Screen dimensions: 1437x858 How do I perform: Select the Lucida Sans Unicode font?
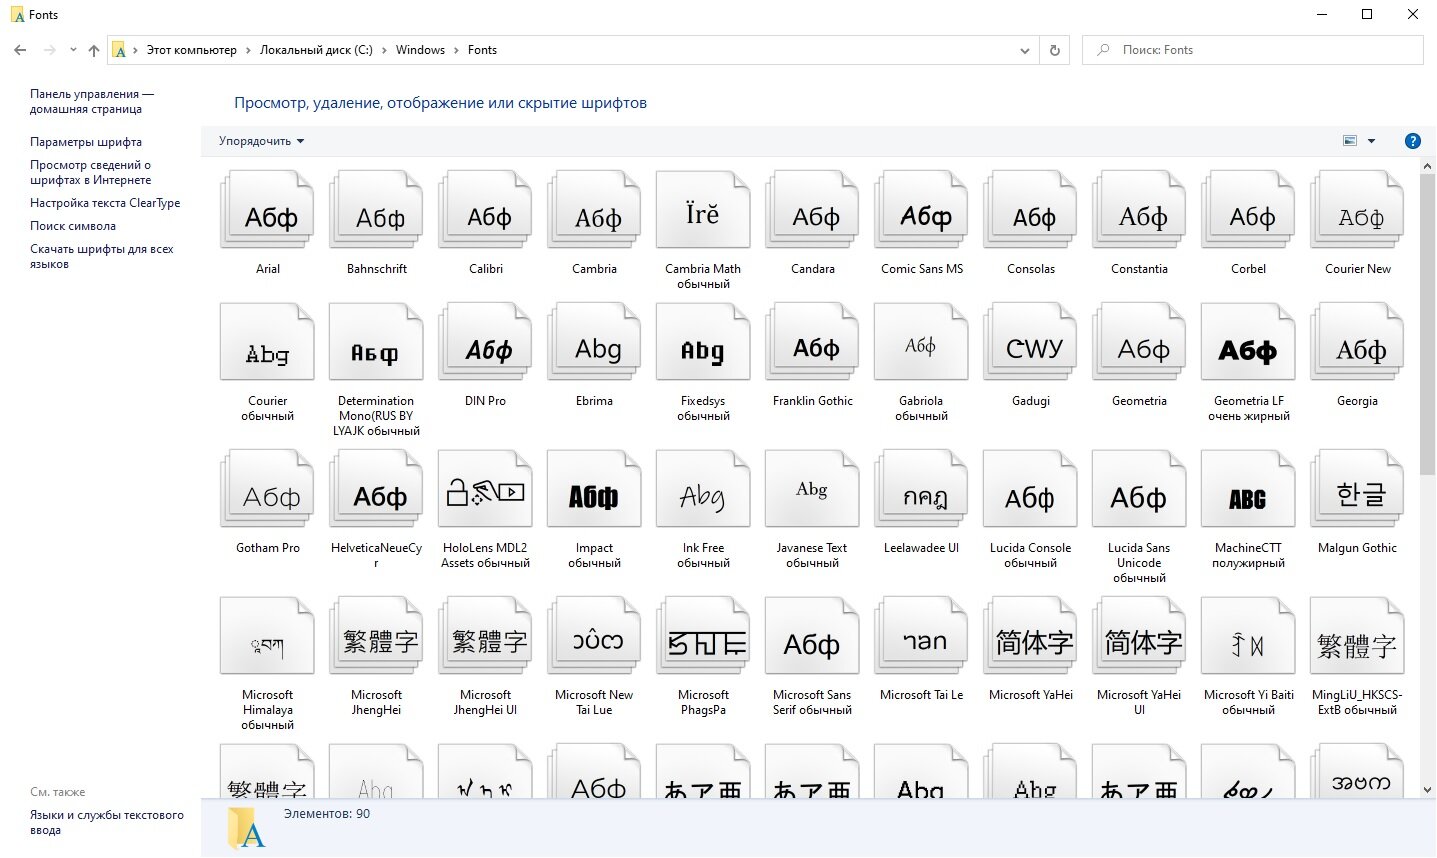click(x=1139, y=489)
